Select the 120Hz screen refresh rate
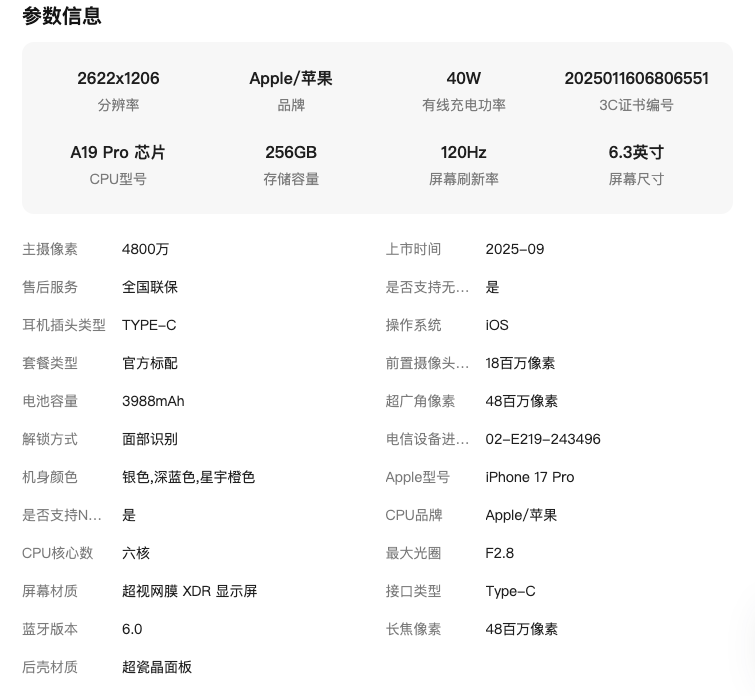755x696 pixels. [463, 152]
